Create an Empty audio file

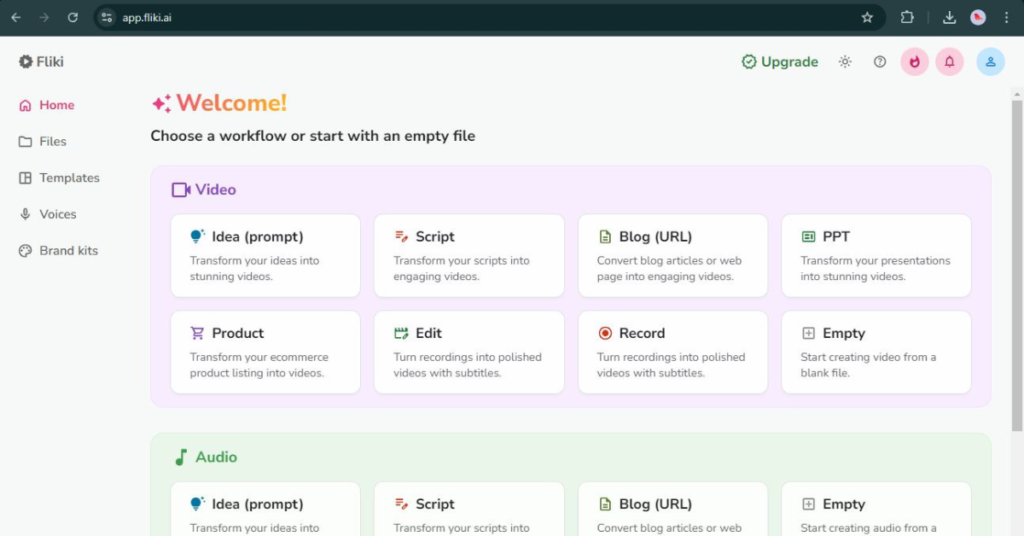(876, 509)
